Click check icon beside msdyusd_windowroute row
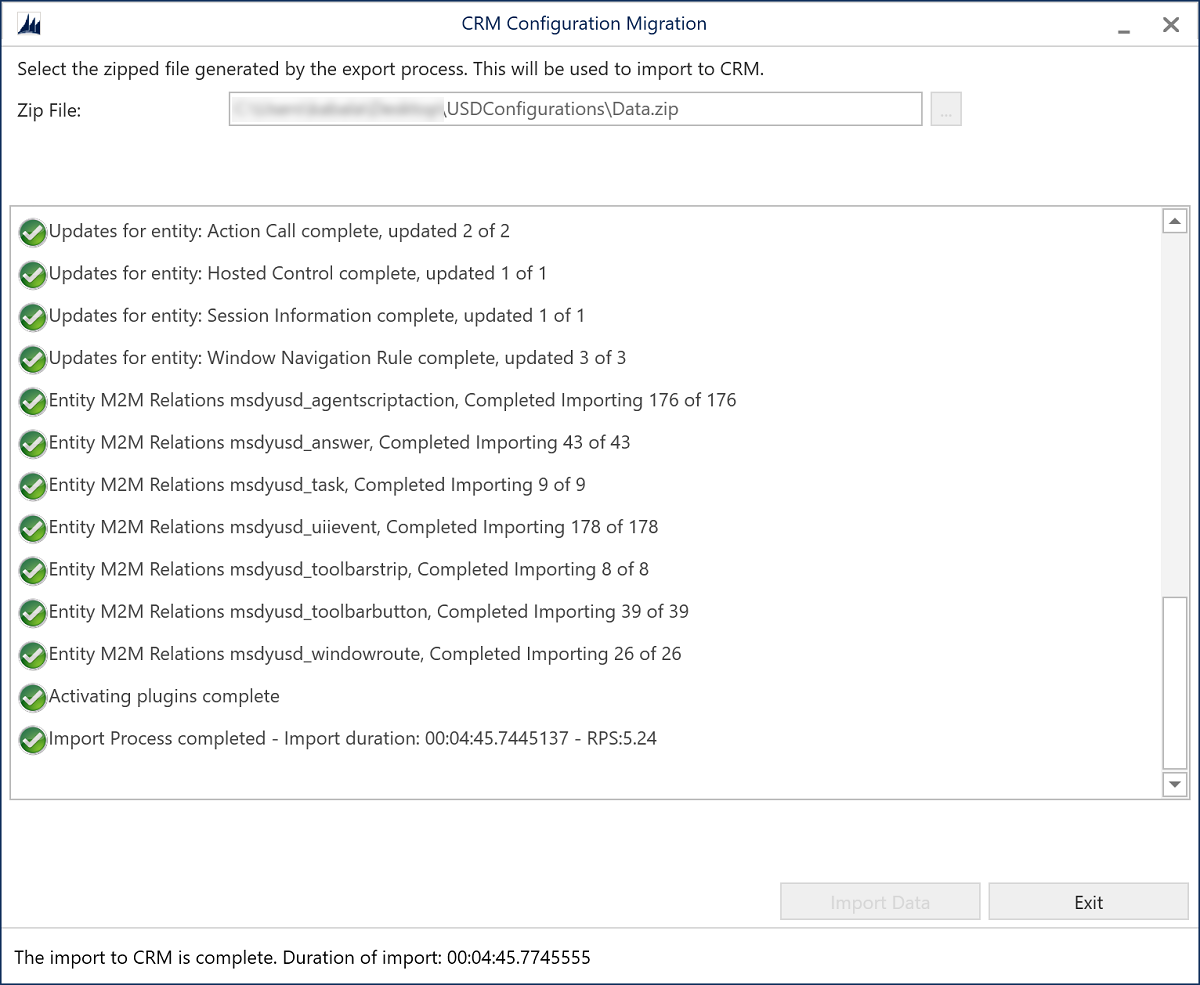This screenshot has width=1200, height=985. 33,655
